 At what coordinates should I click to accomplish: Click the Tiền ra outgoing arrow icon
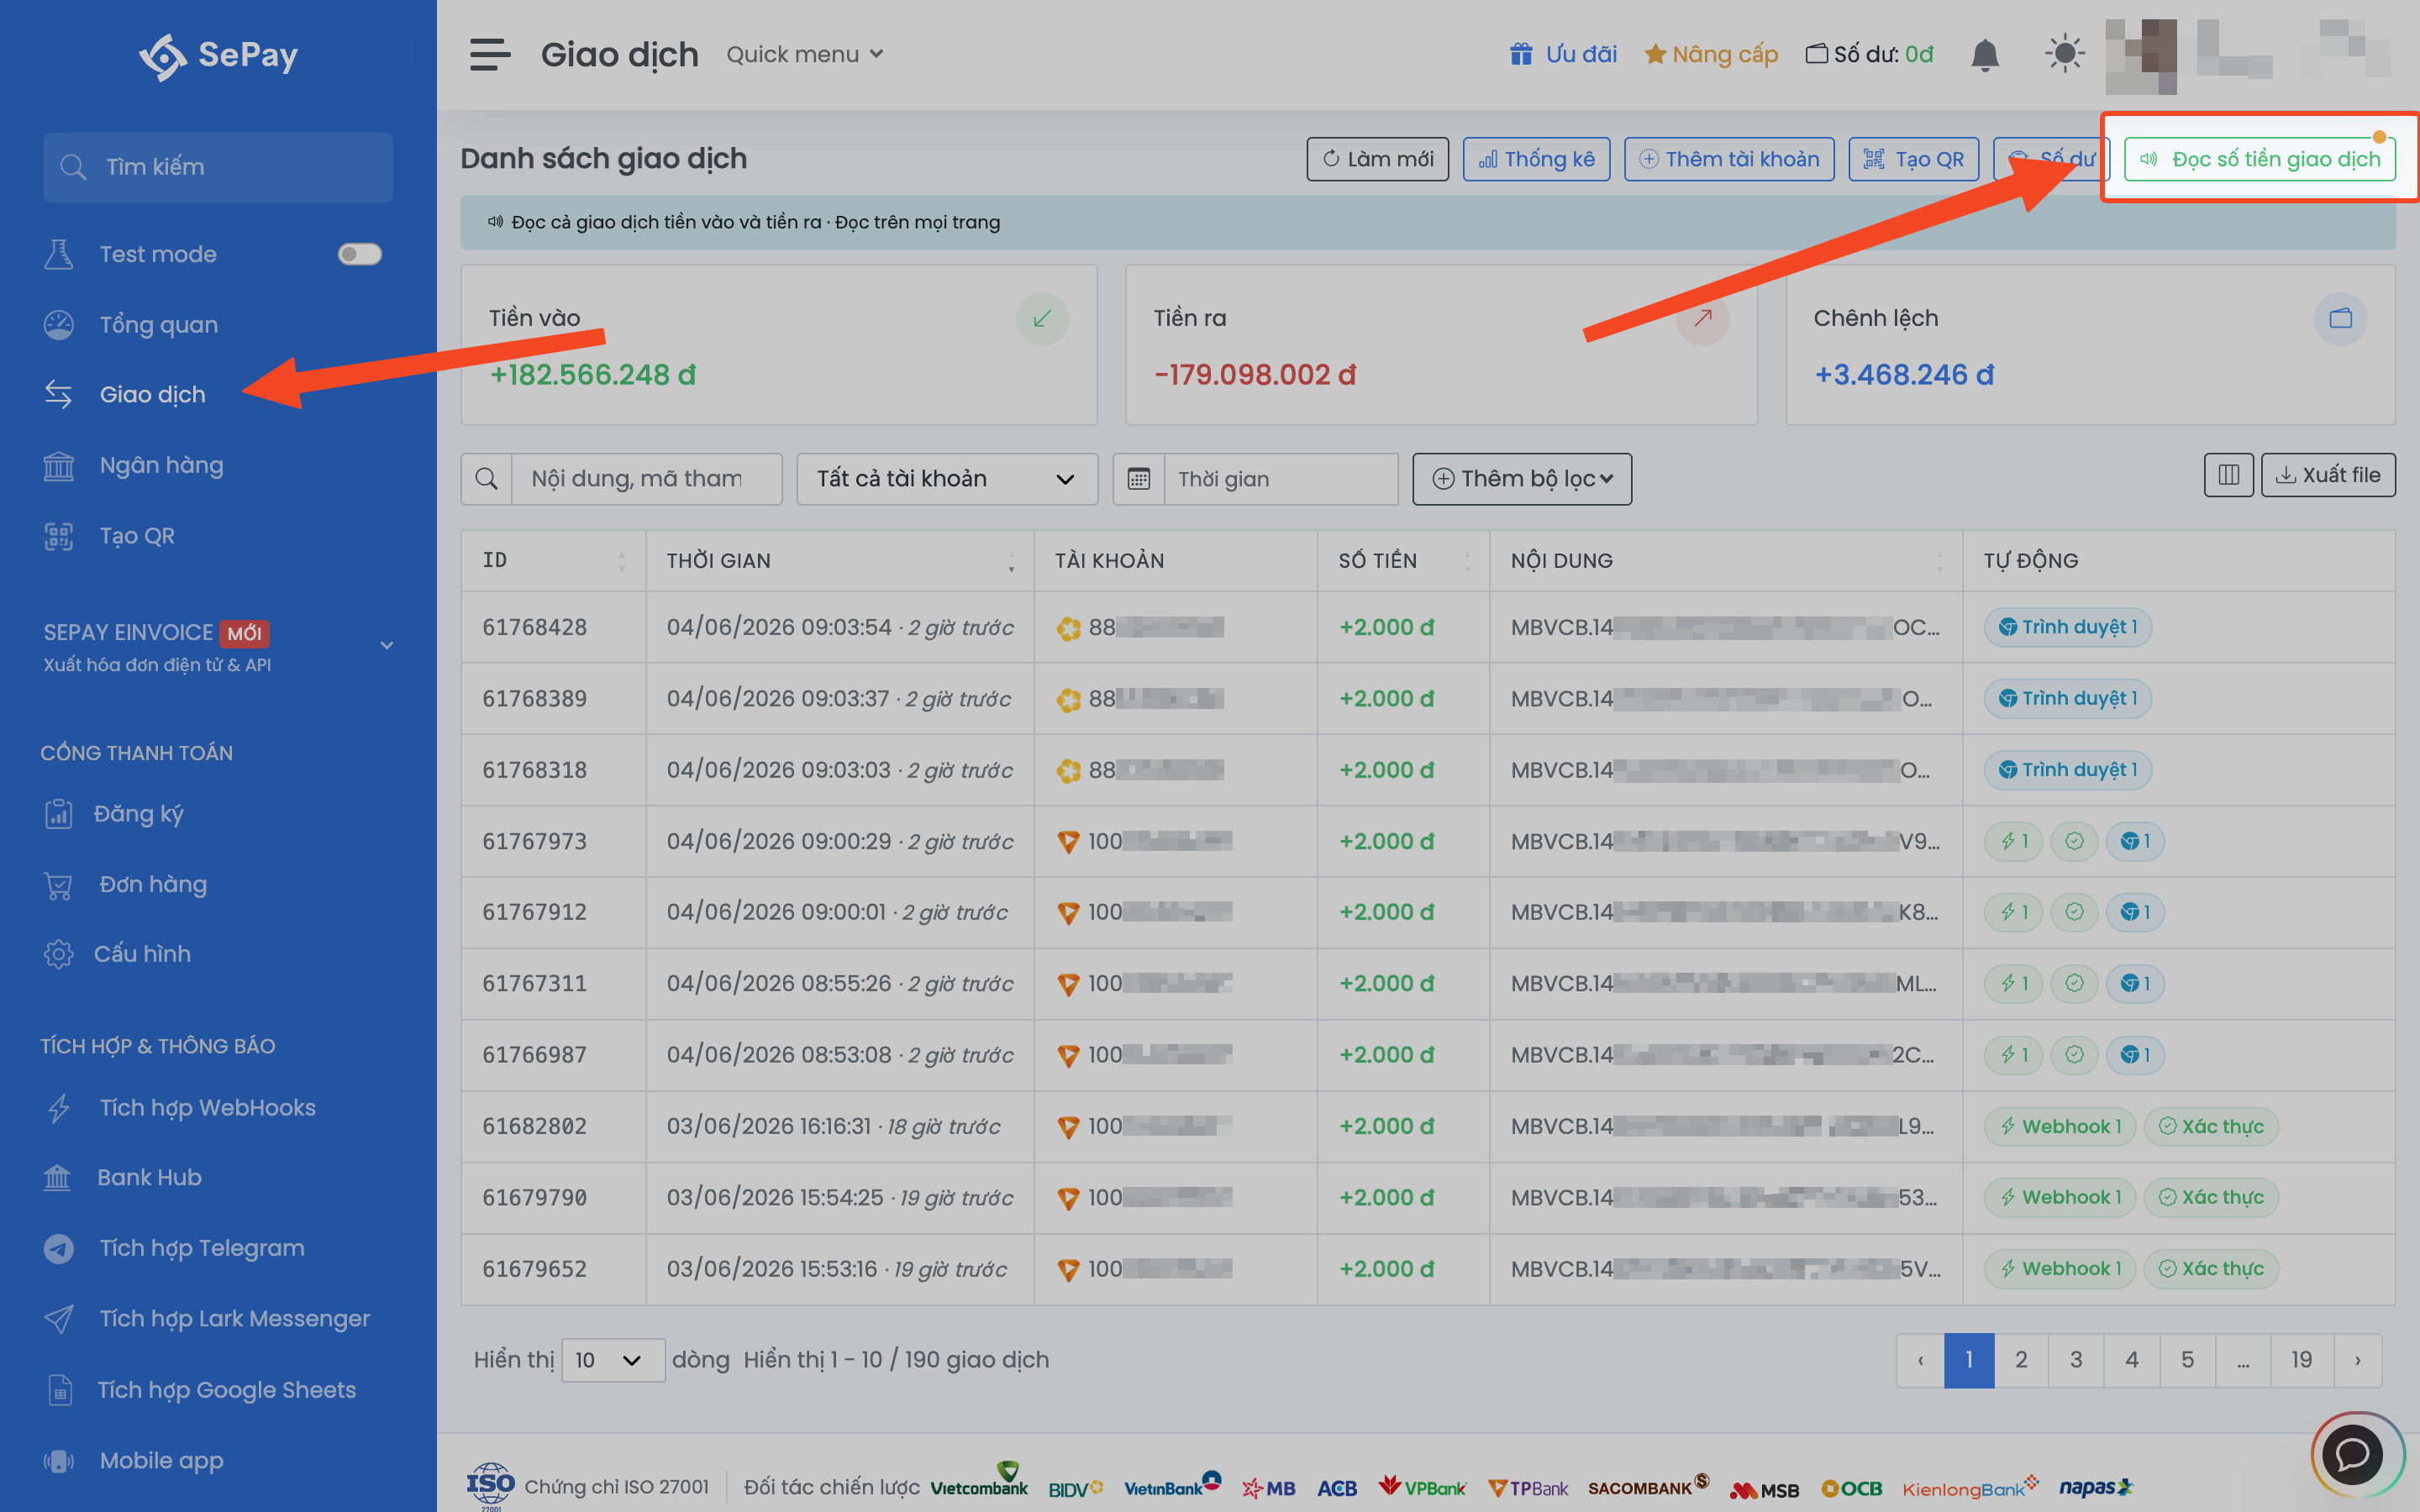tap(1703, 318)
